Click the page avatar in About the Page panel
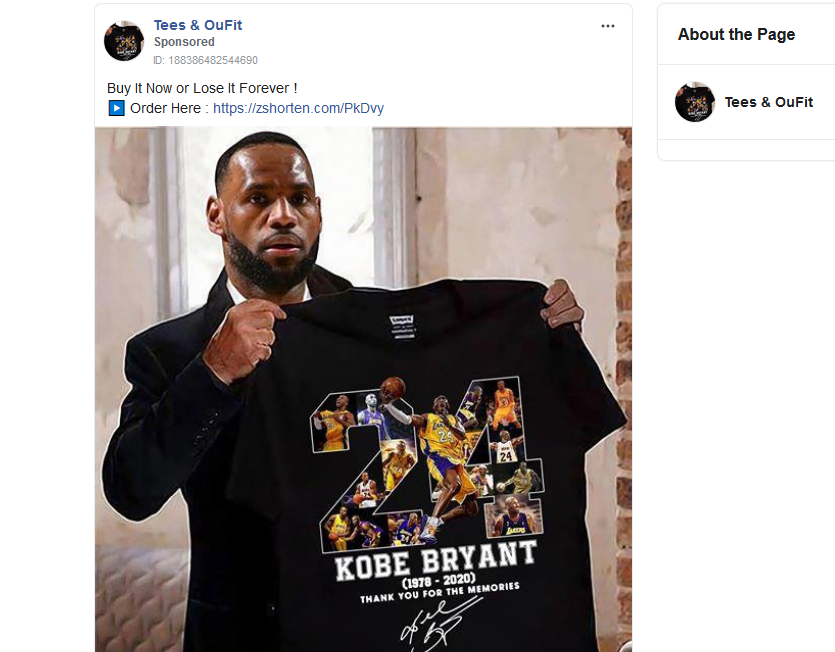This screenshot has width=835, height=652. coord(695,102)
